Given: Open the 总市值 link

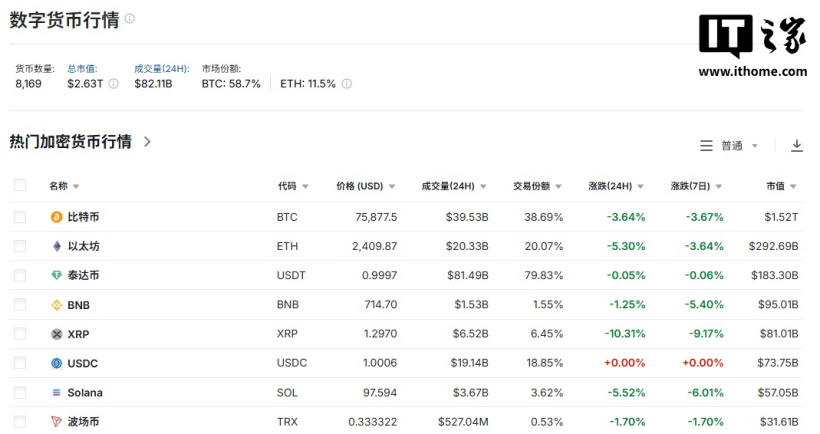Looking at the screenshot, I should click(x=82, y=68).
